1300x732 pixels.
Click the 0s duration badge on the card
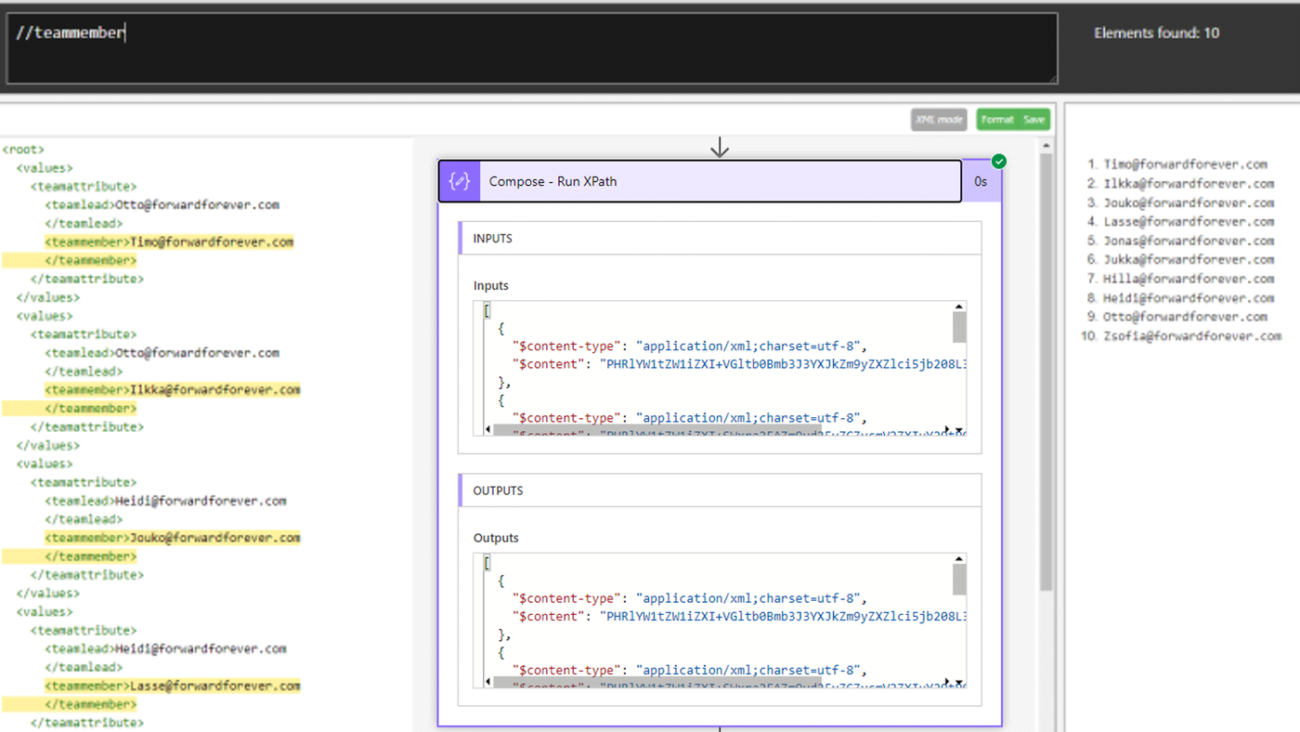tap(981, 181)
